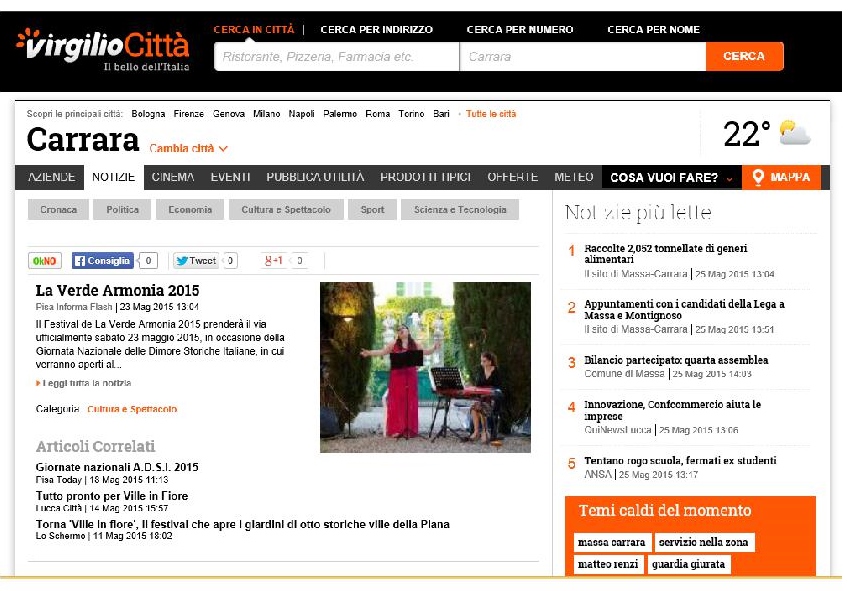The height and width of the screenshot is (591, 850).
Task: Open Tutte le città list
Action: click(491, 114)
